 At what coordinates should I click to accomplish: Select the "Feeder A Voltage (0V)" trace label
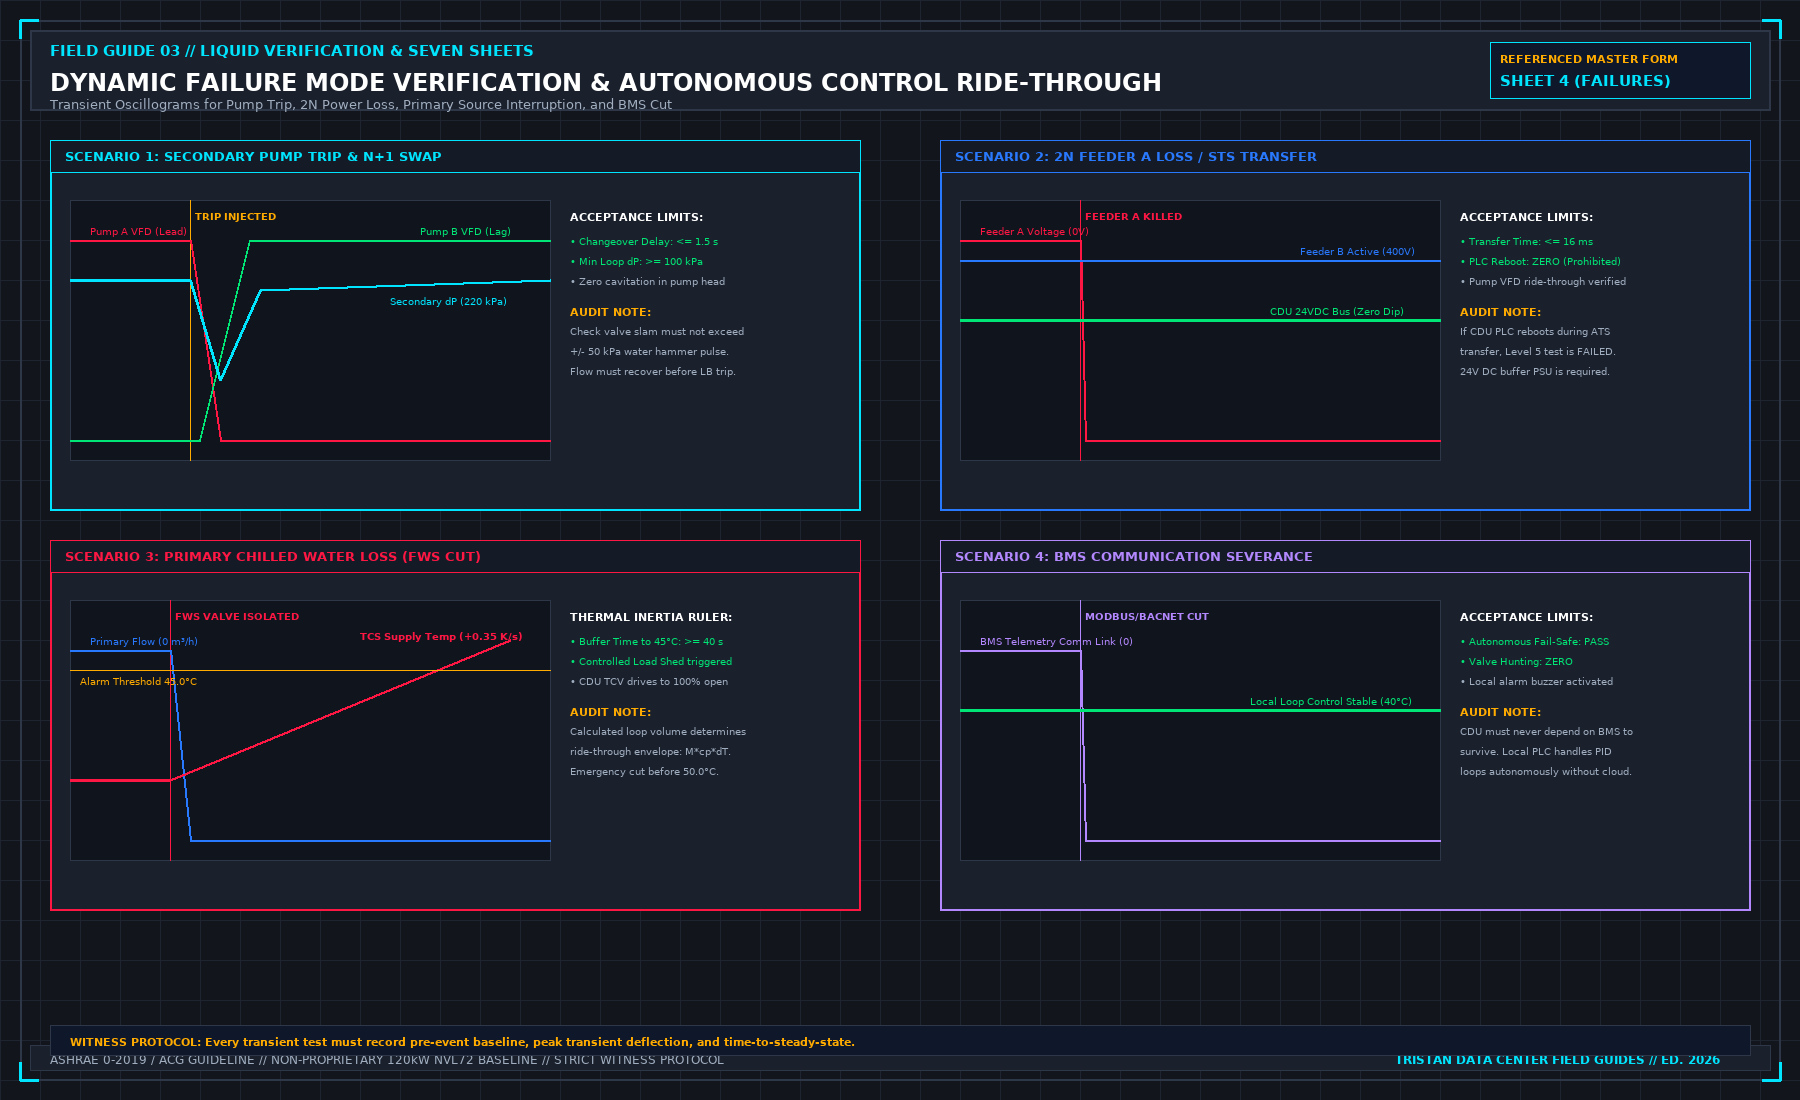click(x=1034, y=232)
